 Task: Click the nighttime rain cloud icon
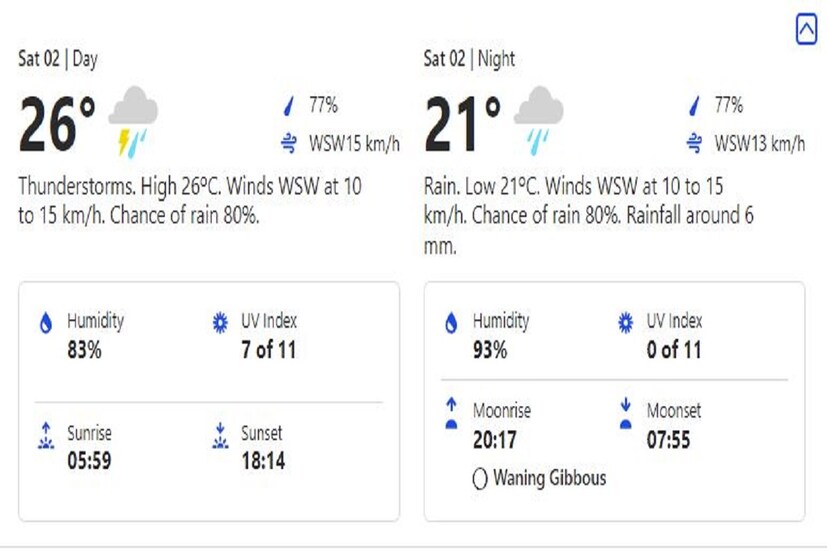[x=538, y=120]
